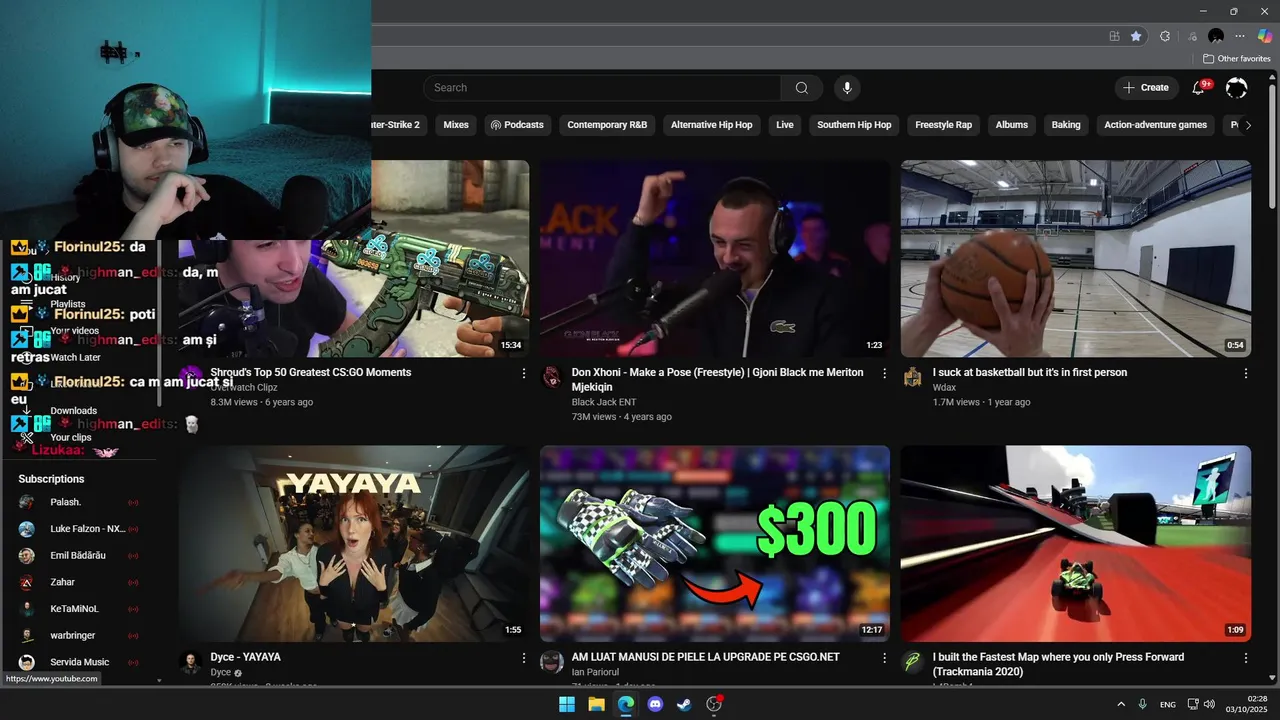1280x720 pixels.
Task: Click into the YouTube search field
Action: (602, 88)
